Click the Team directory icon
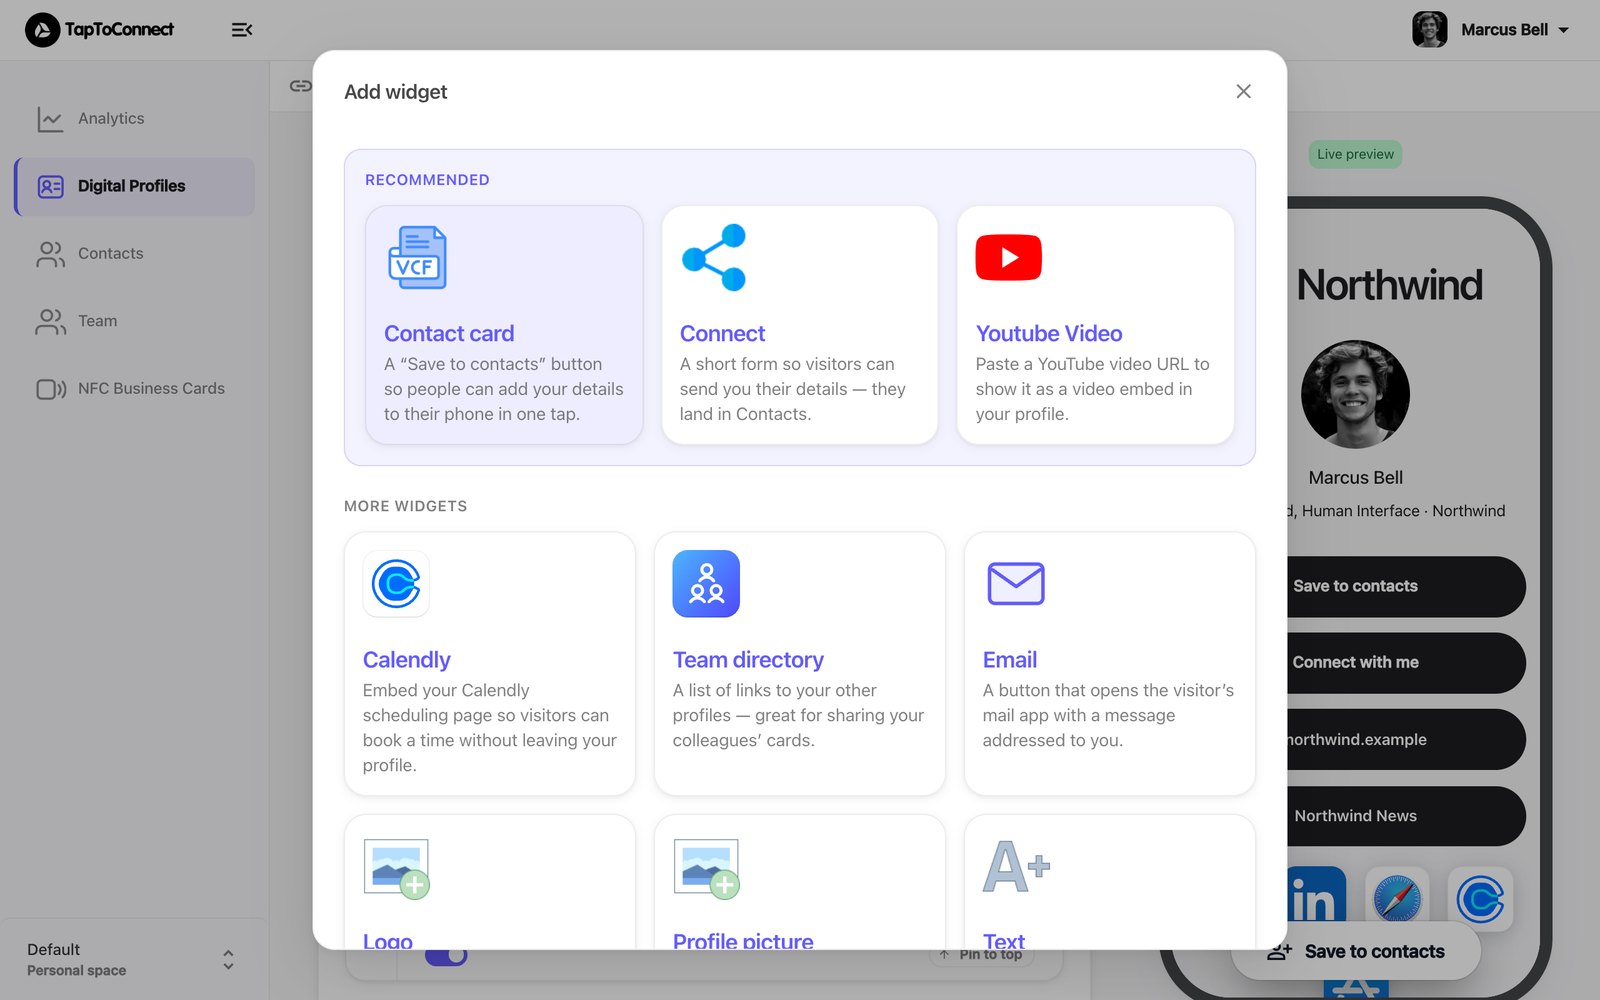Screen dimensions: 1600x1000 (x=706, y=583)
